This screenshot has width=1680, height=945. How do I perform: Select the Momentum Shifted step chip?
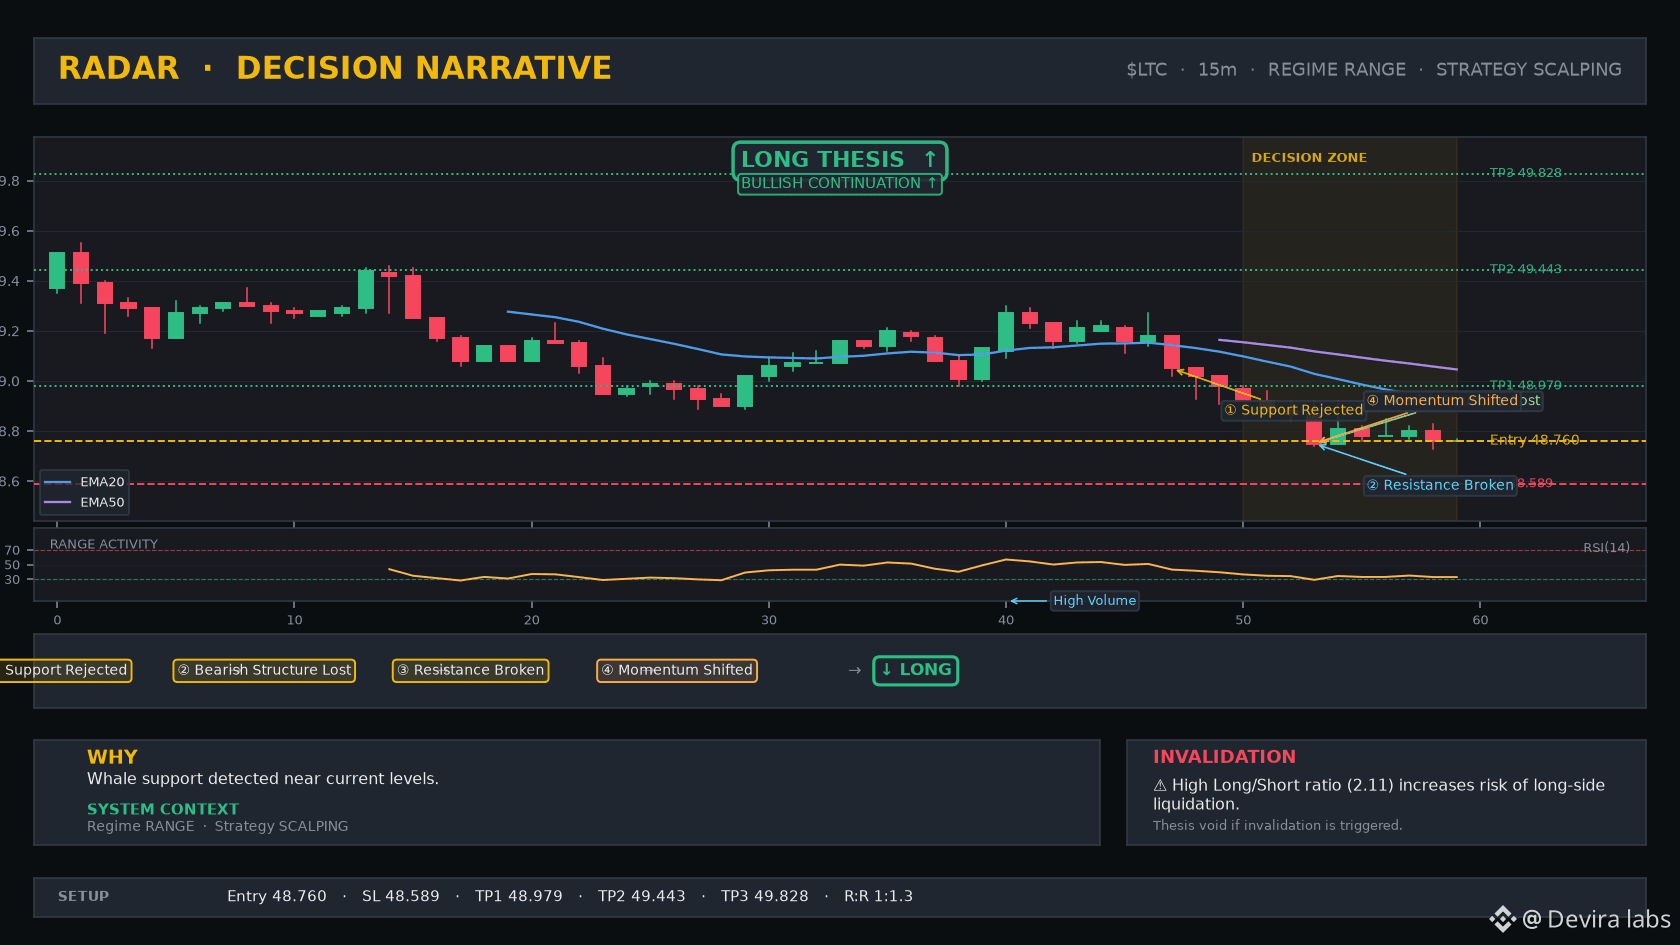(x=677, y=670)
